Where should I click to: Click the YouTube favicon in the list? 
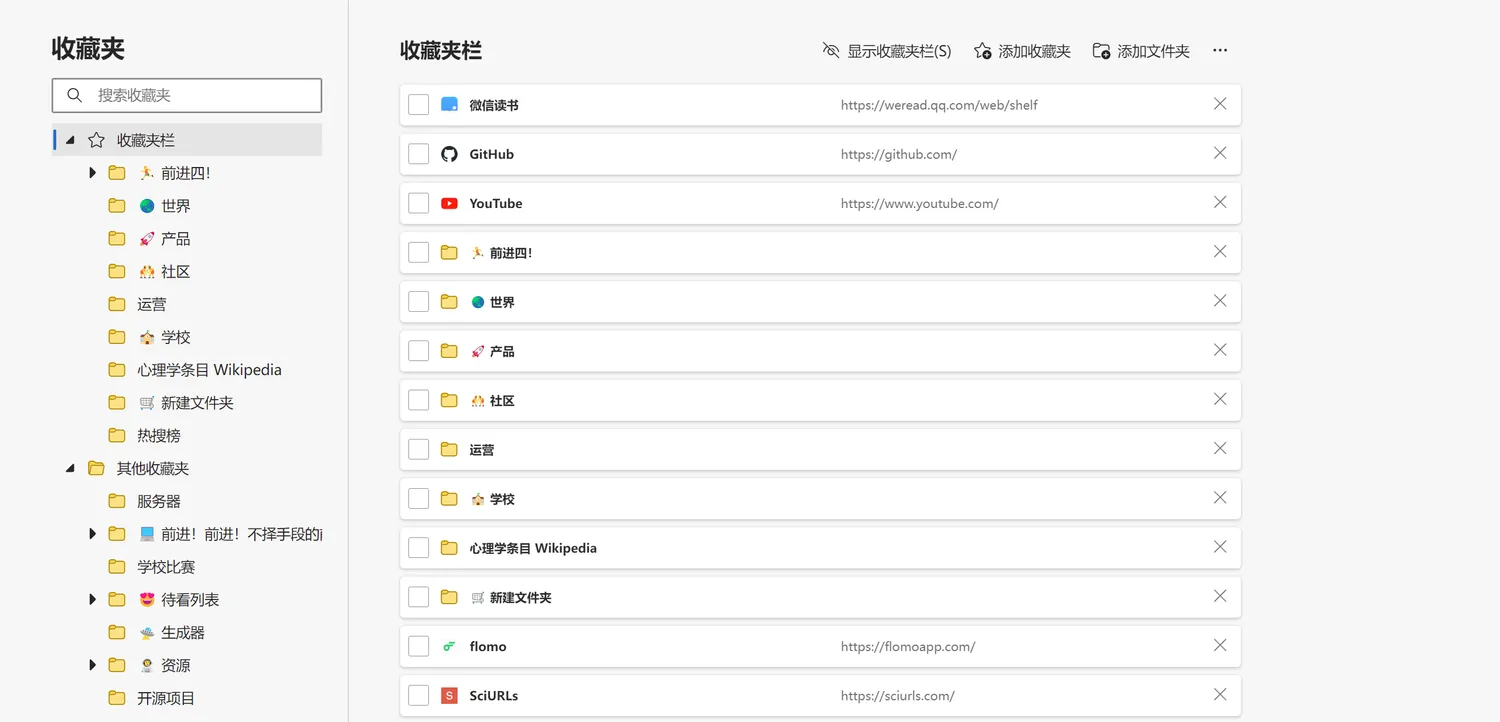coord(449,203)
